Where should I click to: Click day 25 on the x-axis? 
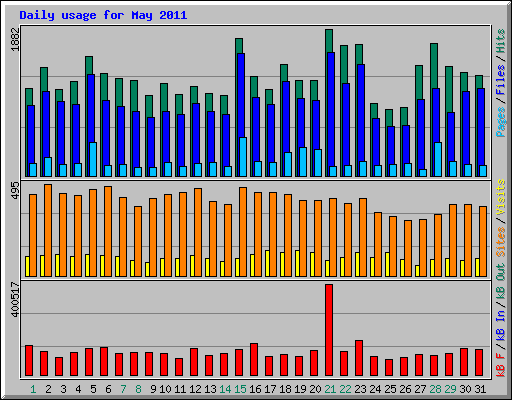(390, 389)
